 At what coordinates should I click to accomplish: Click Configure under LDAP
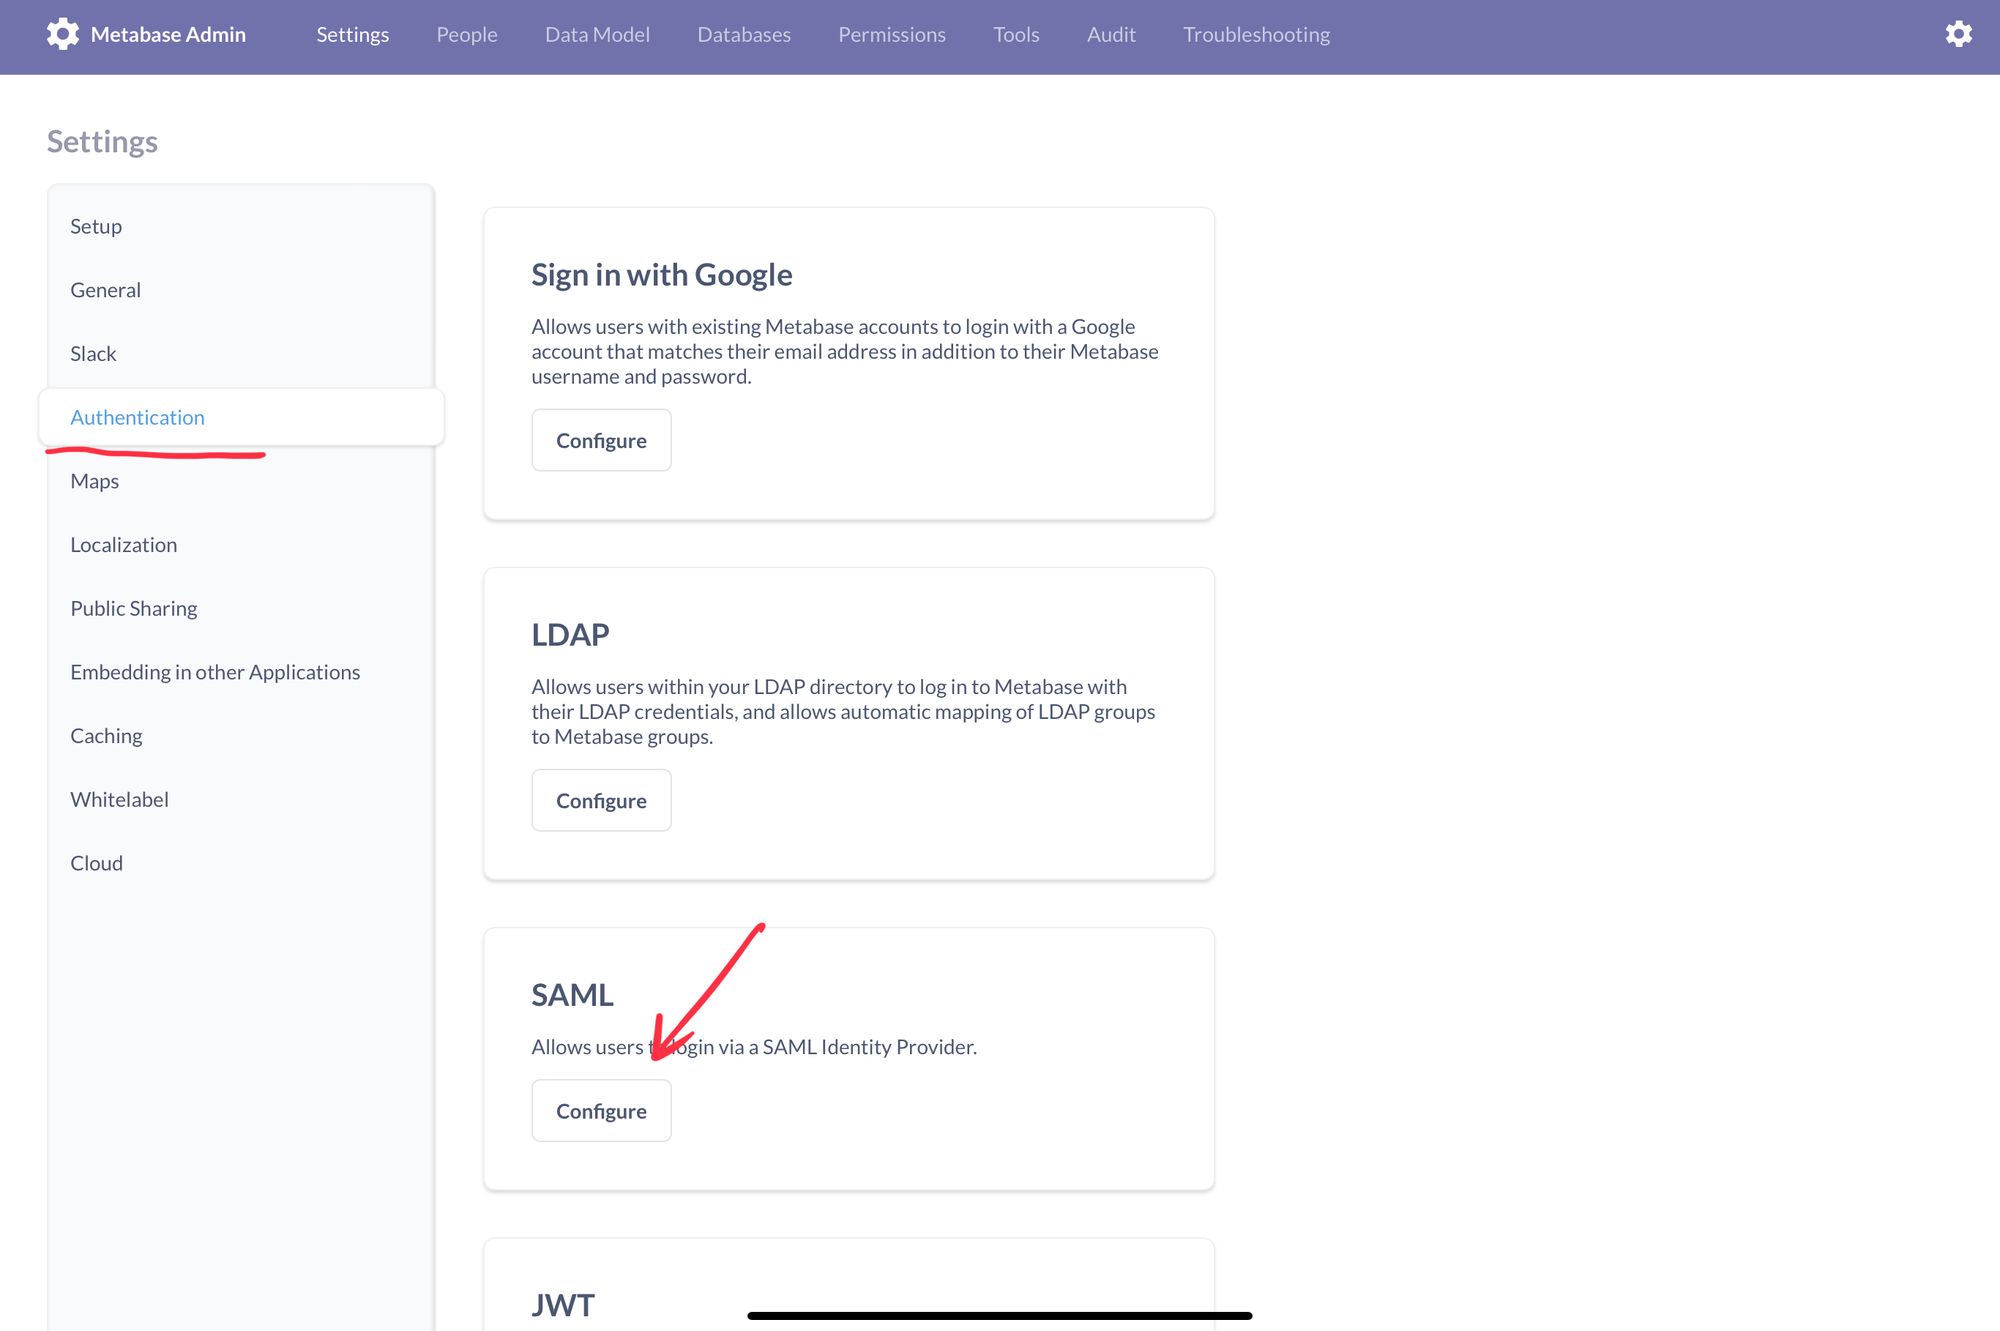click(601, 800)
